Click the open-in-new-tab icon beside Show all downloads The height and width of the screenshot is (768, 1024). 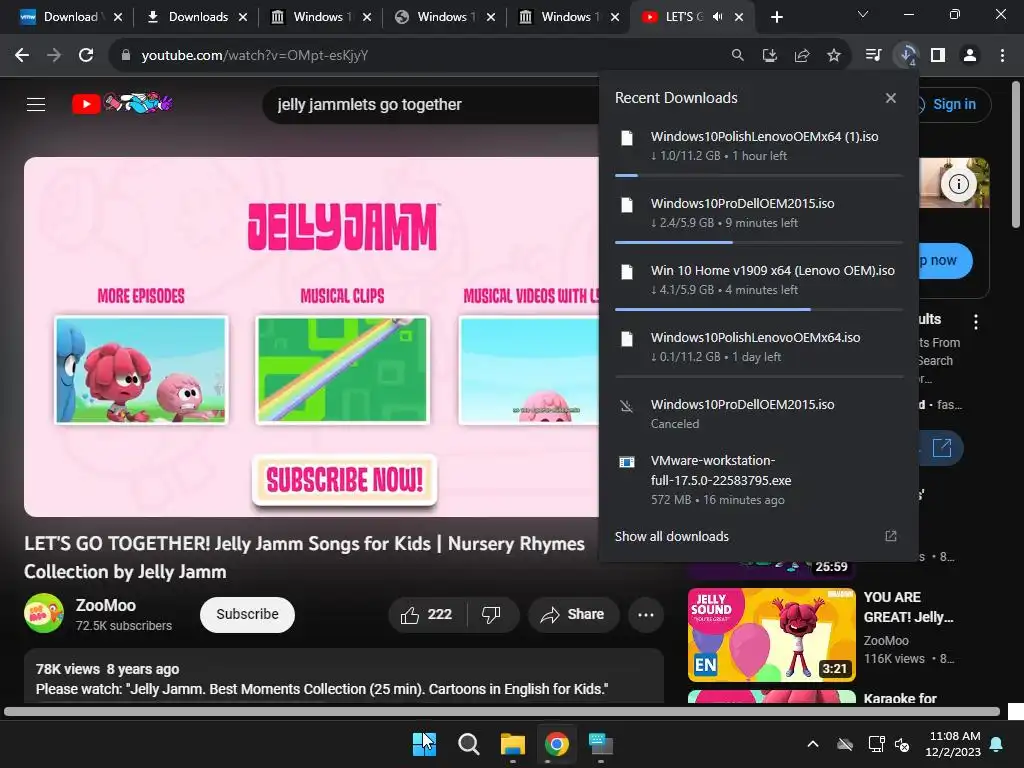click(x=890, y=536)
